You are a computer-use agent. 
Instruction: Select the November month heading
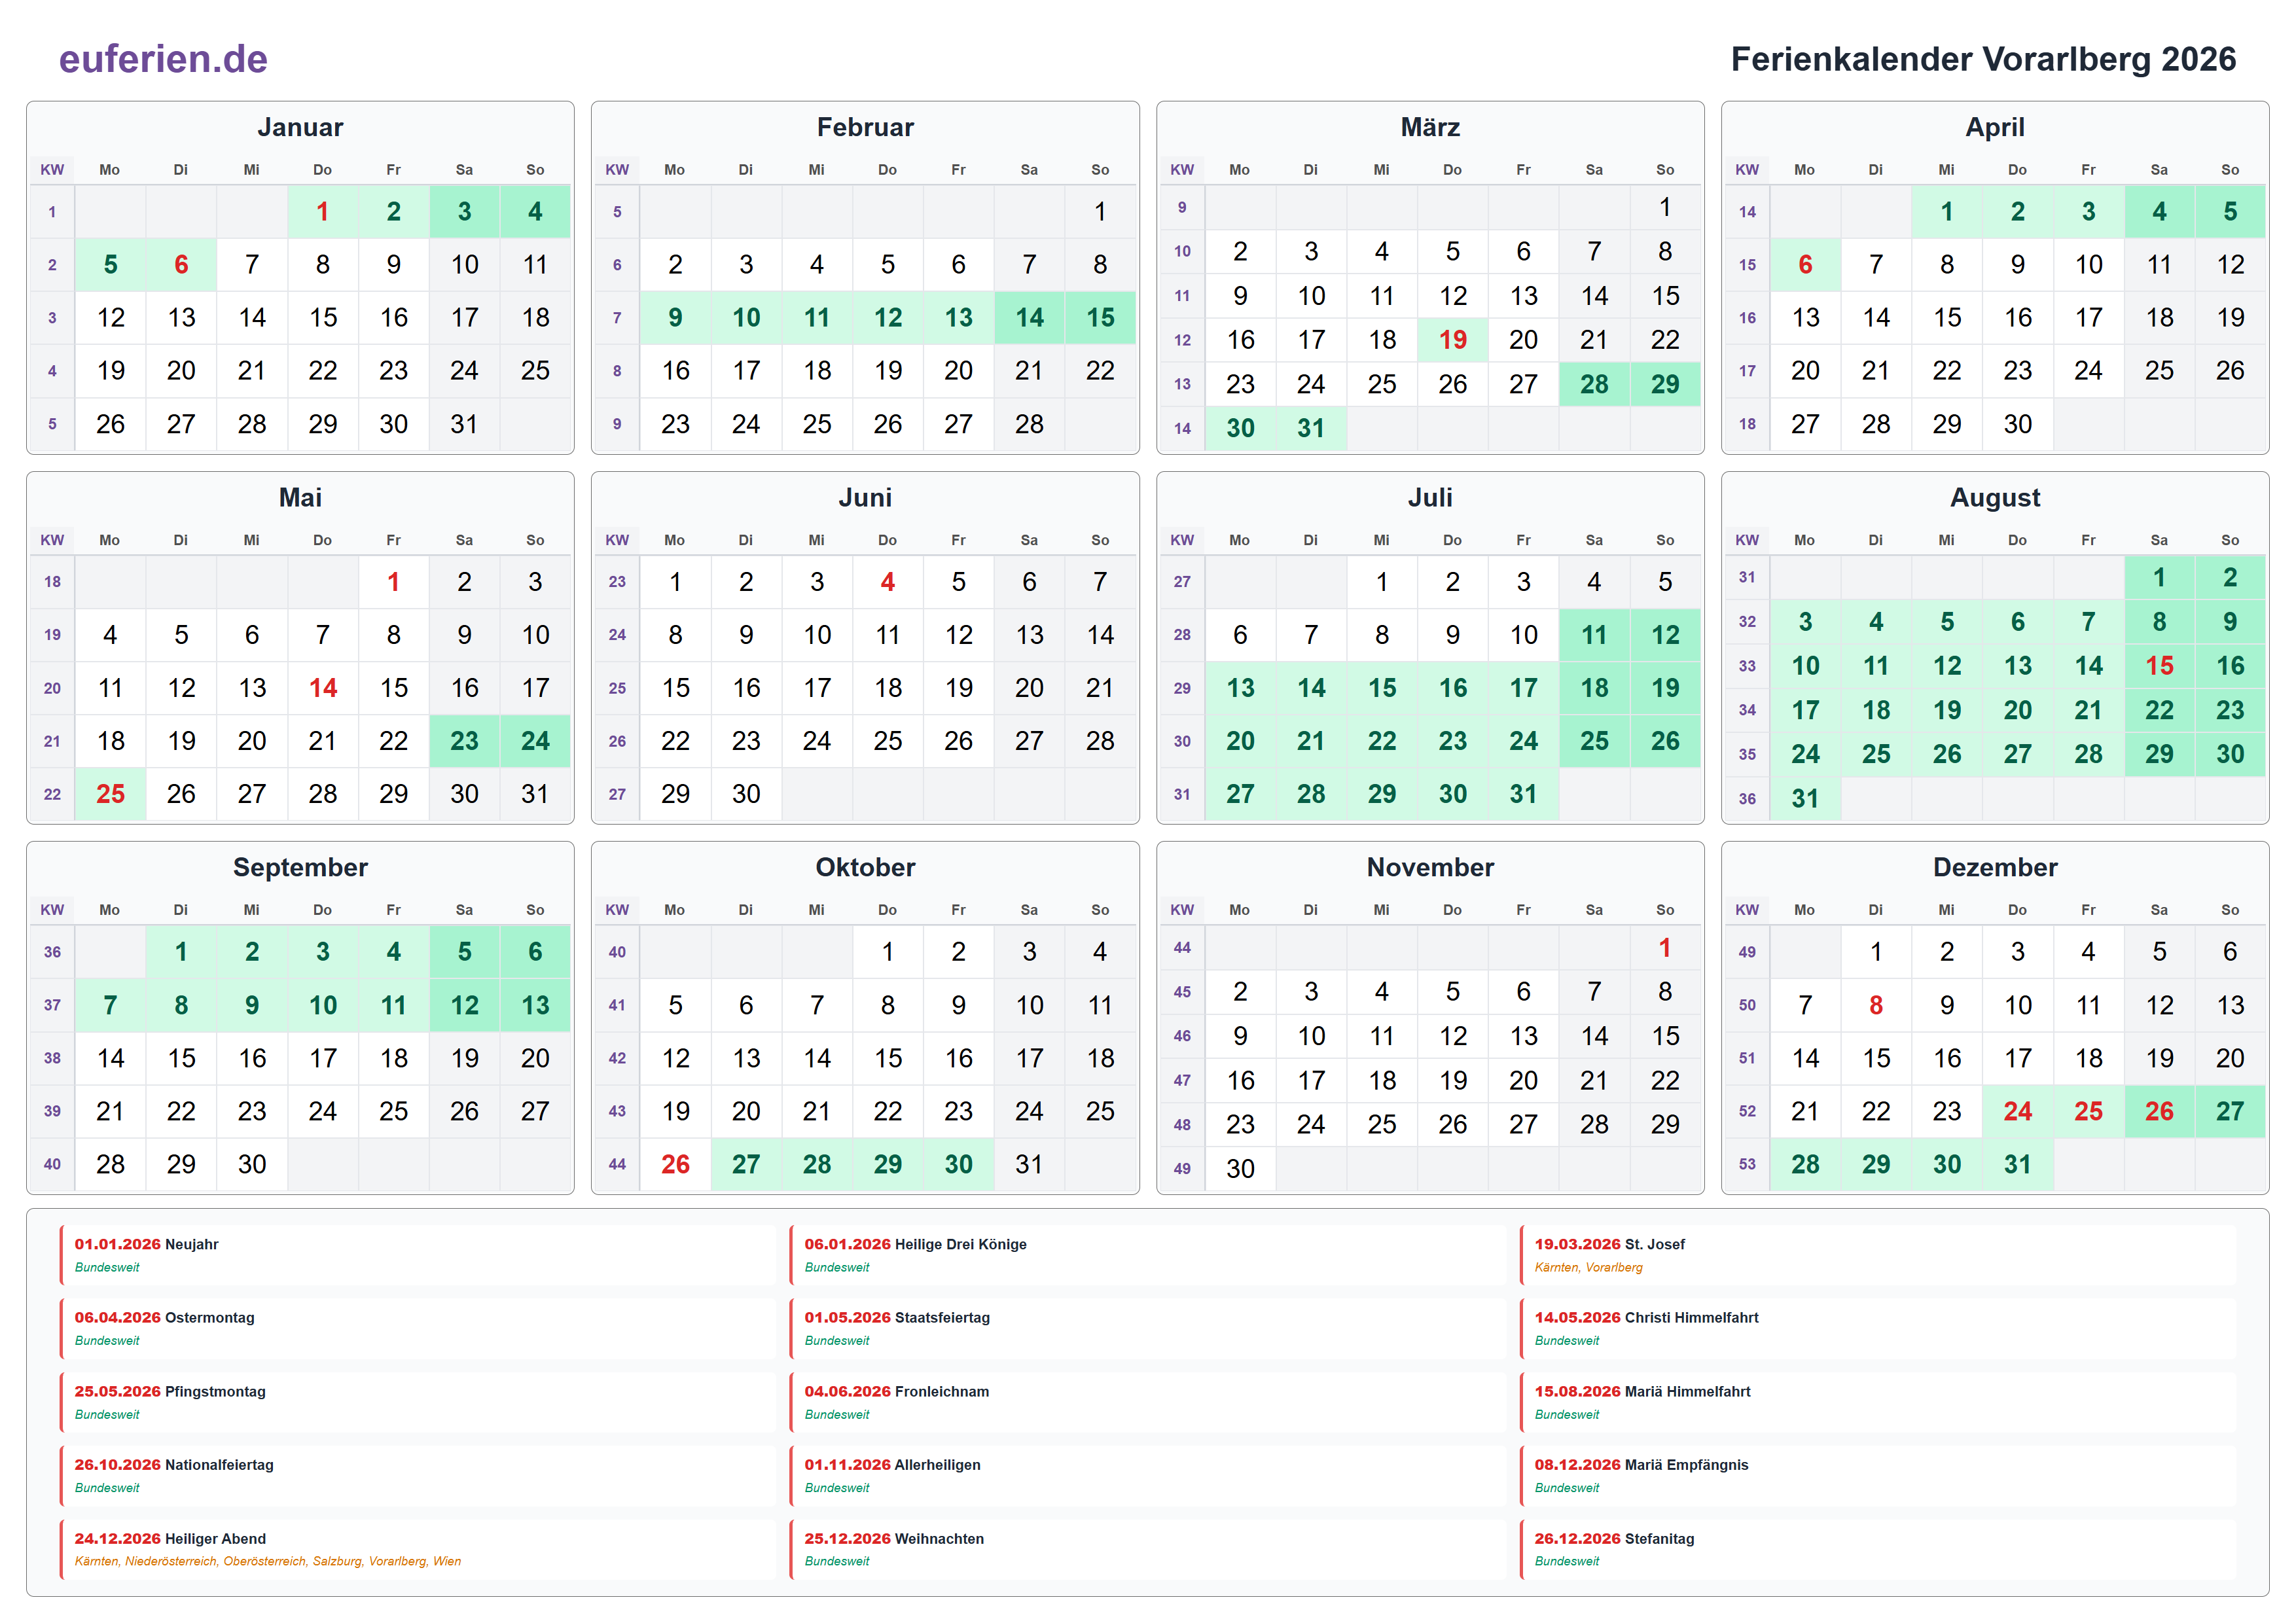[1430, 867]
